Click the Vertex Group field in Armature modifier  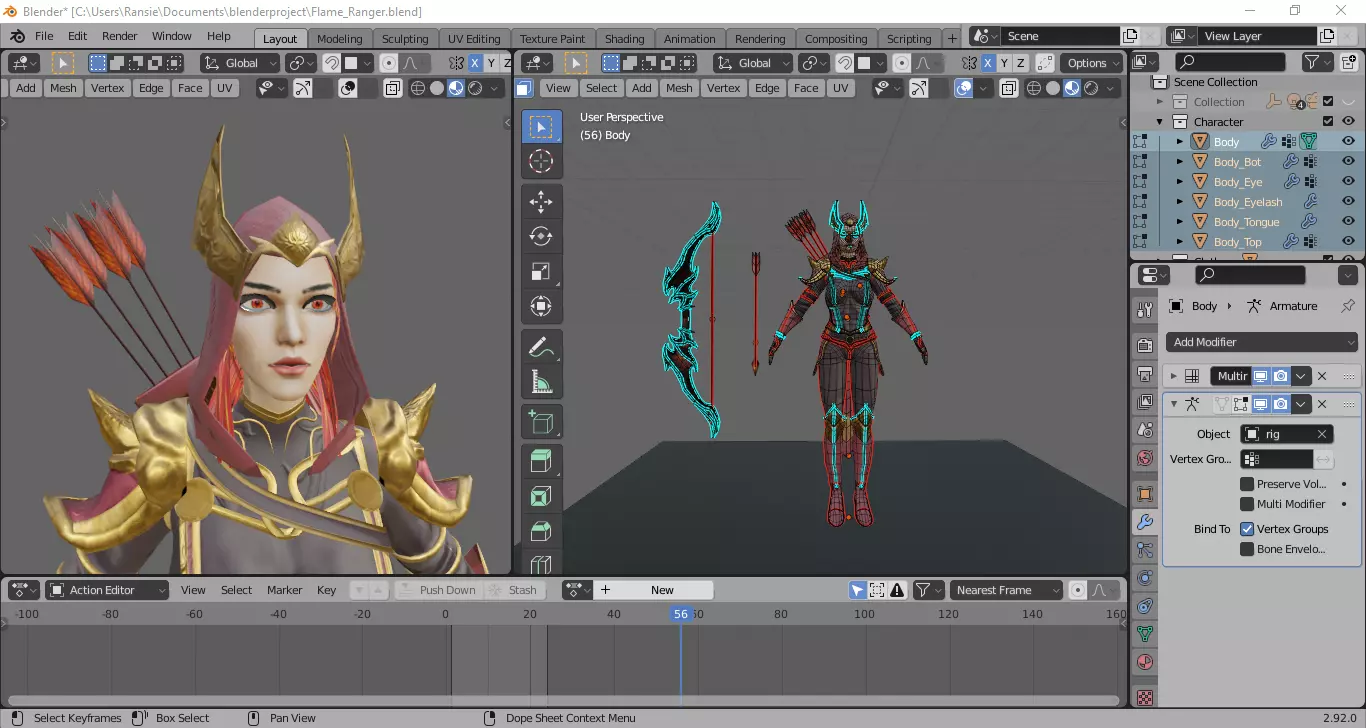[1277, 459]
